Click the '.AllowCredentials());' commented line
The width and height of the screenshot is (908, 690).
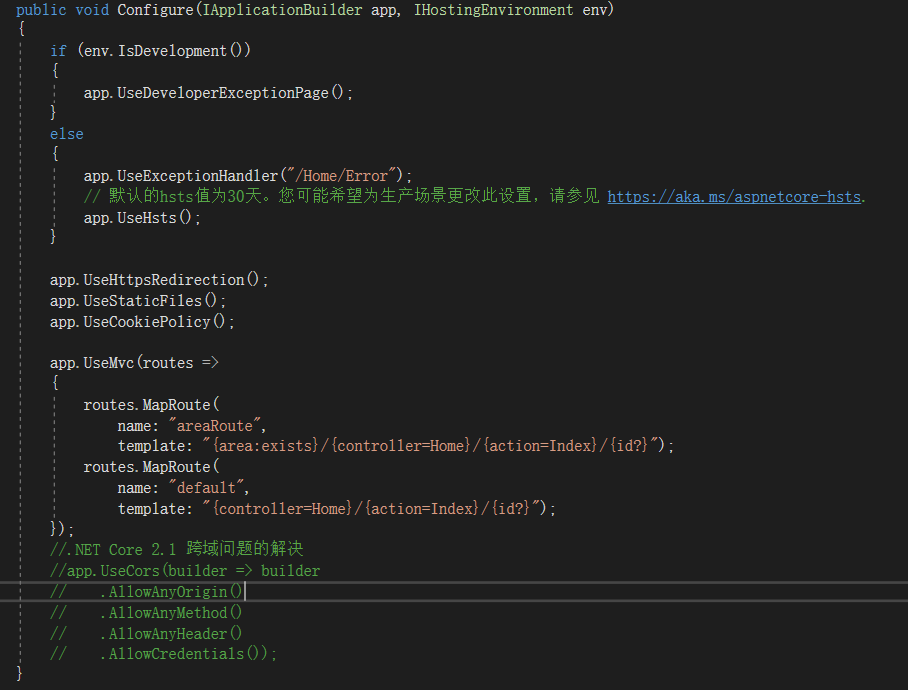tap(163, 654)
